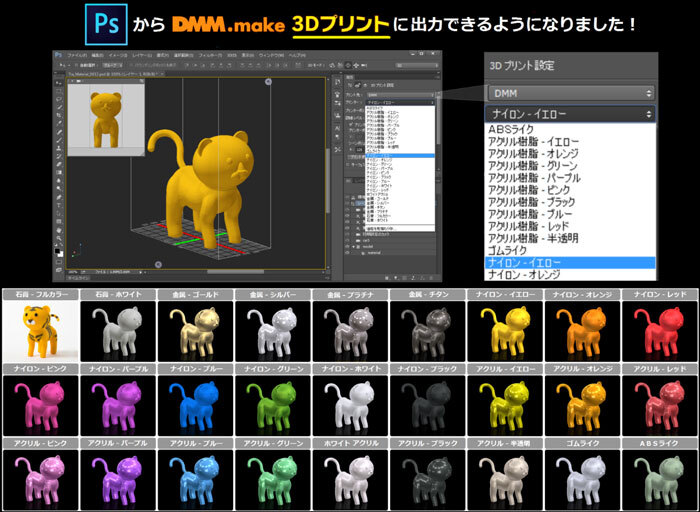Screen dimensions: 700x512
Task: Choose アクリル樹脂 - レッド in enlarged list
Action: tap(570, 226)
